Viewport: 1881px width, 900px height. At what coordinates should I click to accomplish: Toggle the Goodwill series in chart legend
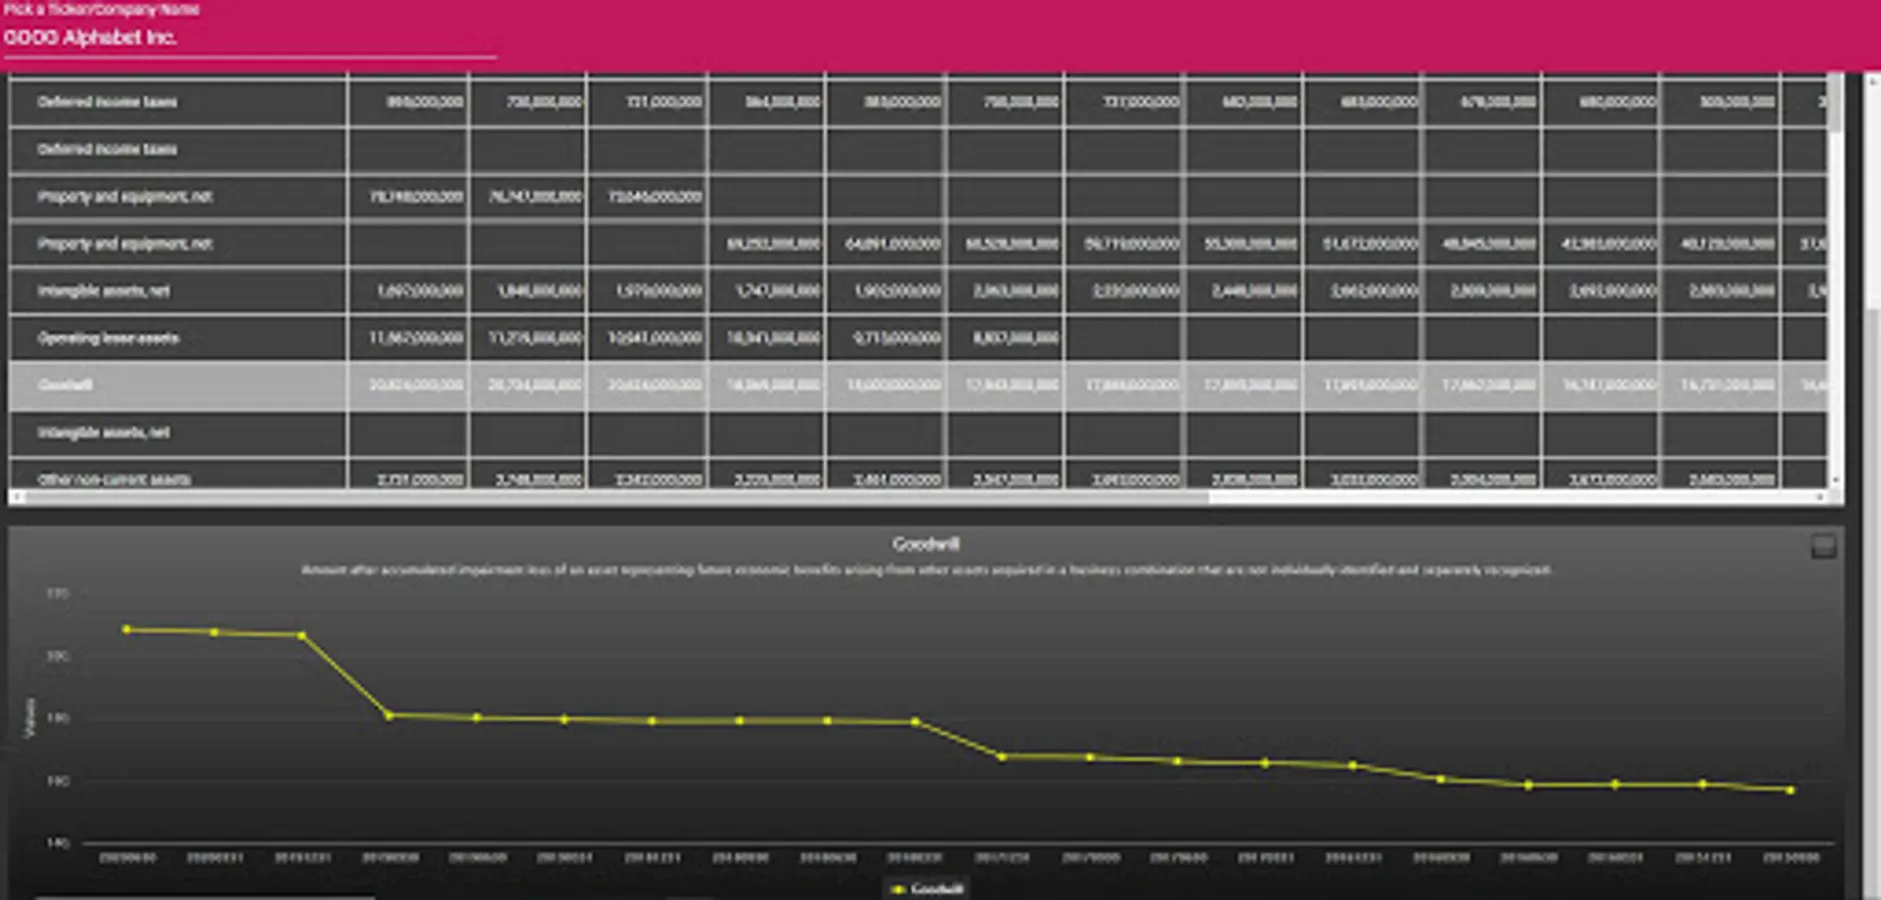[926, 888]
